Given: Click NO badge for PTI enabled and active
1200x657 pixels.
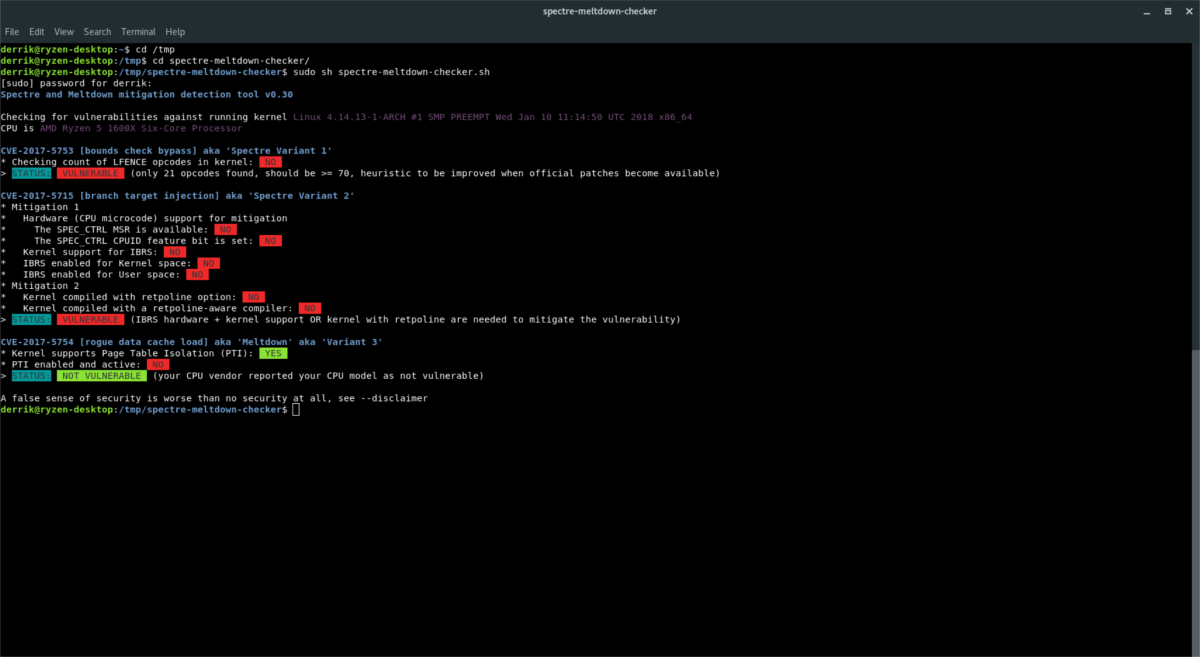Looking at the screenshot, I should [x=158, y=365].
